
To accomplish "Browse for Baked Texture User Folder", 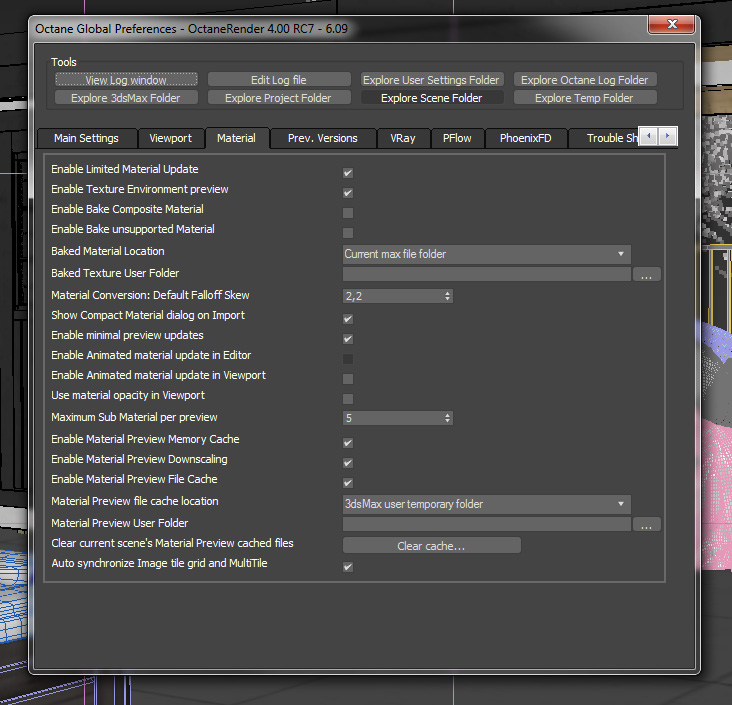I will click(647, 275).
